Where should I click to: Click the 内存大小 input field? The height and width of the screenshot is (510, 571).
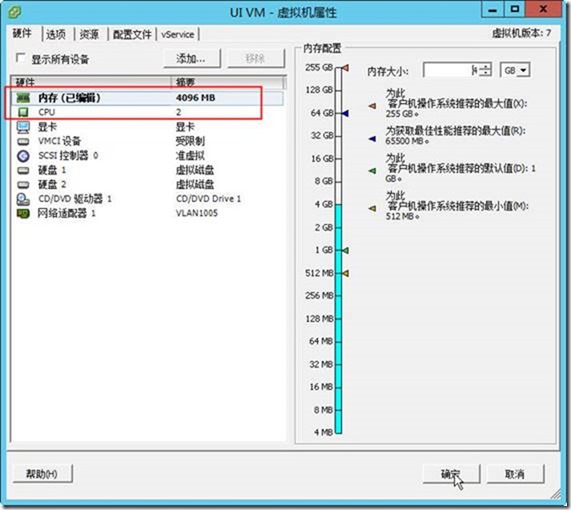[x=450, y=70]
